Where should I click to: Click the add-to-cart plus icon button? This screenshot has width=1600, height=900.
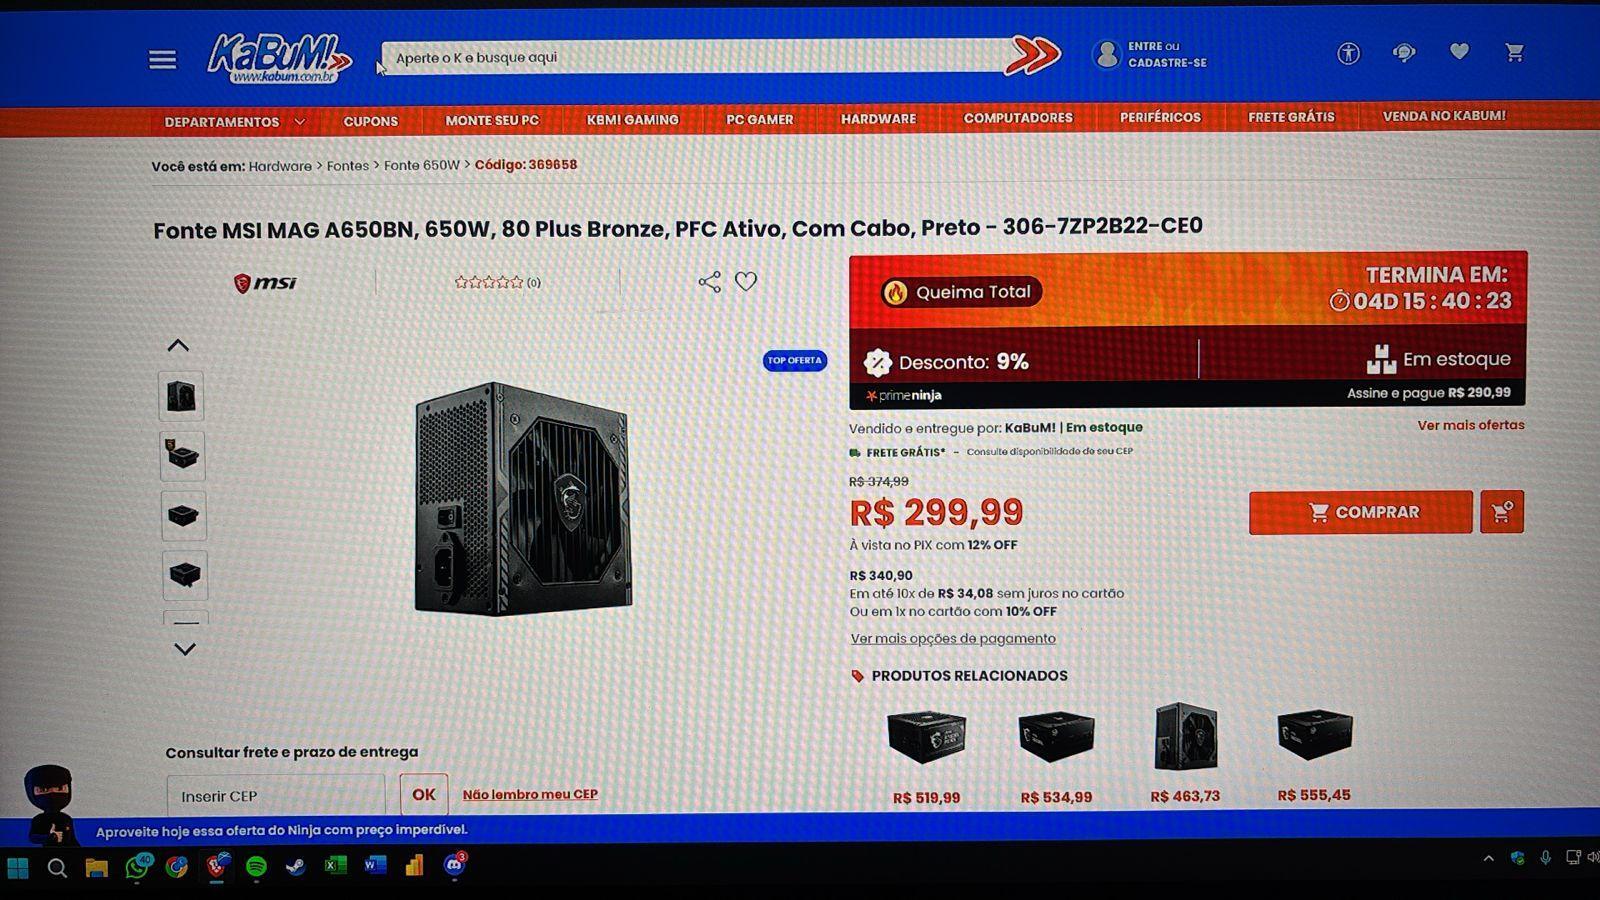coord(1501,512)
